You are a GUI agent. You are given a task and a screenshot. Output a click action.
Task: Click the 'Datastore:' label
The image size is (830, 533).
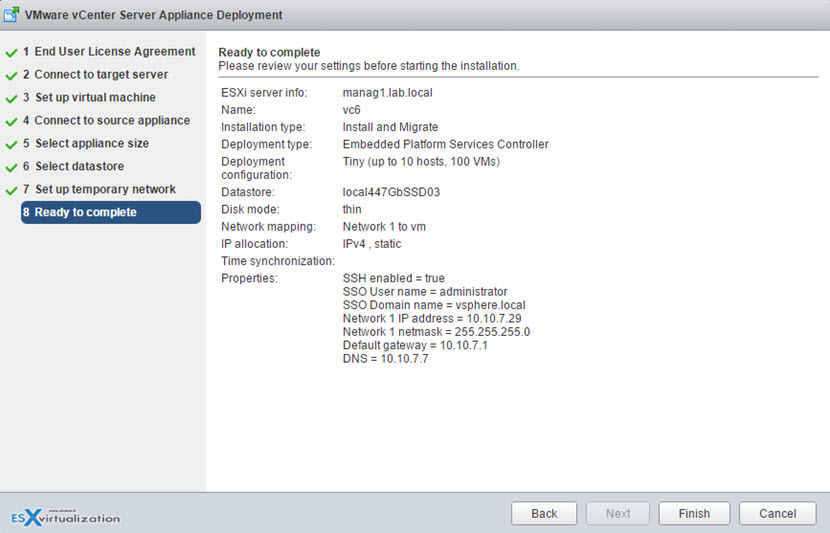tap(248, 192)
